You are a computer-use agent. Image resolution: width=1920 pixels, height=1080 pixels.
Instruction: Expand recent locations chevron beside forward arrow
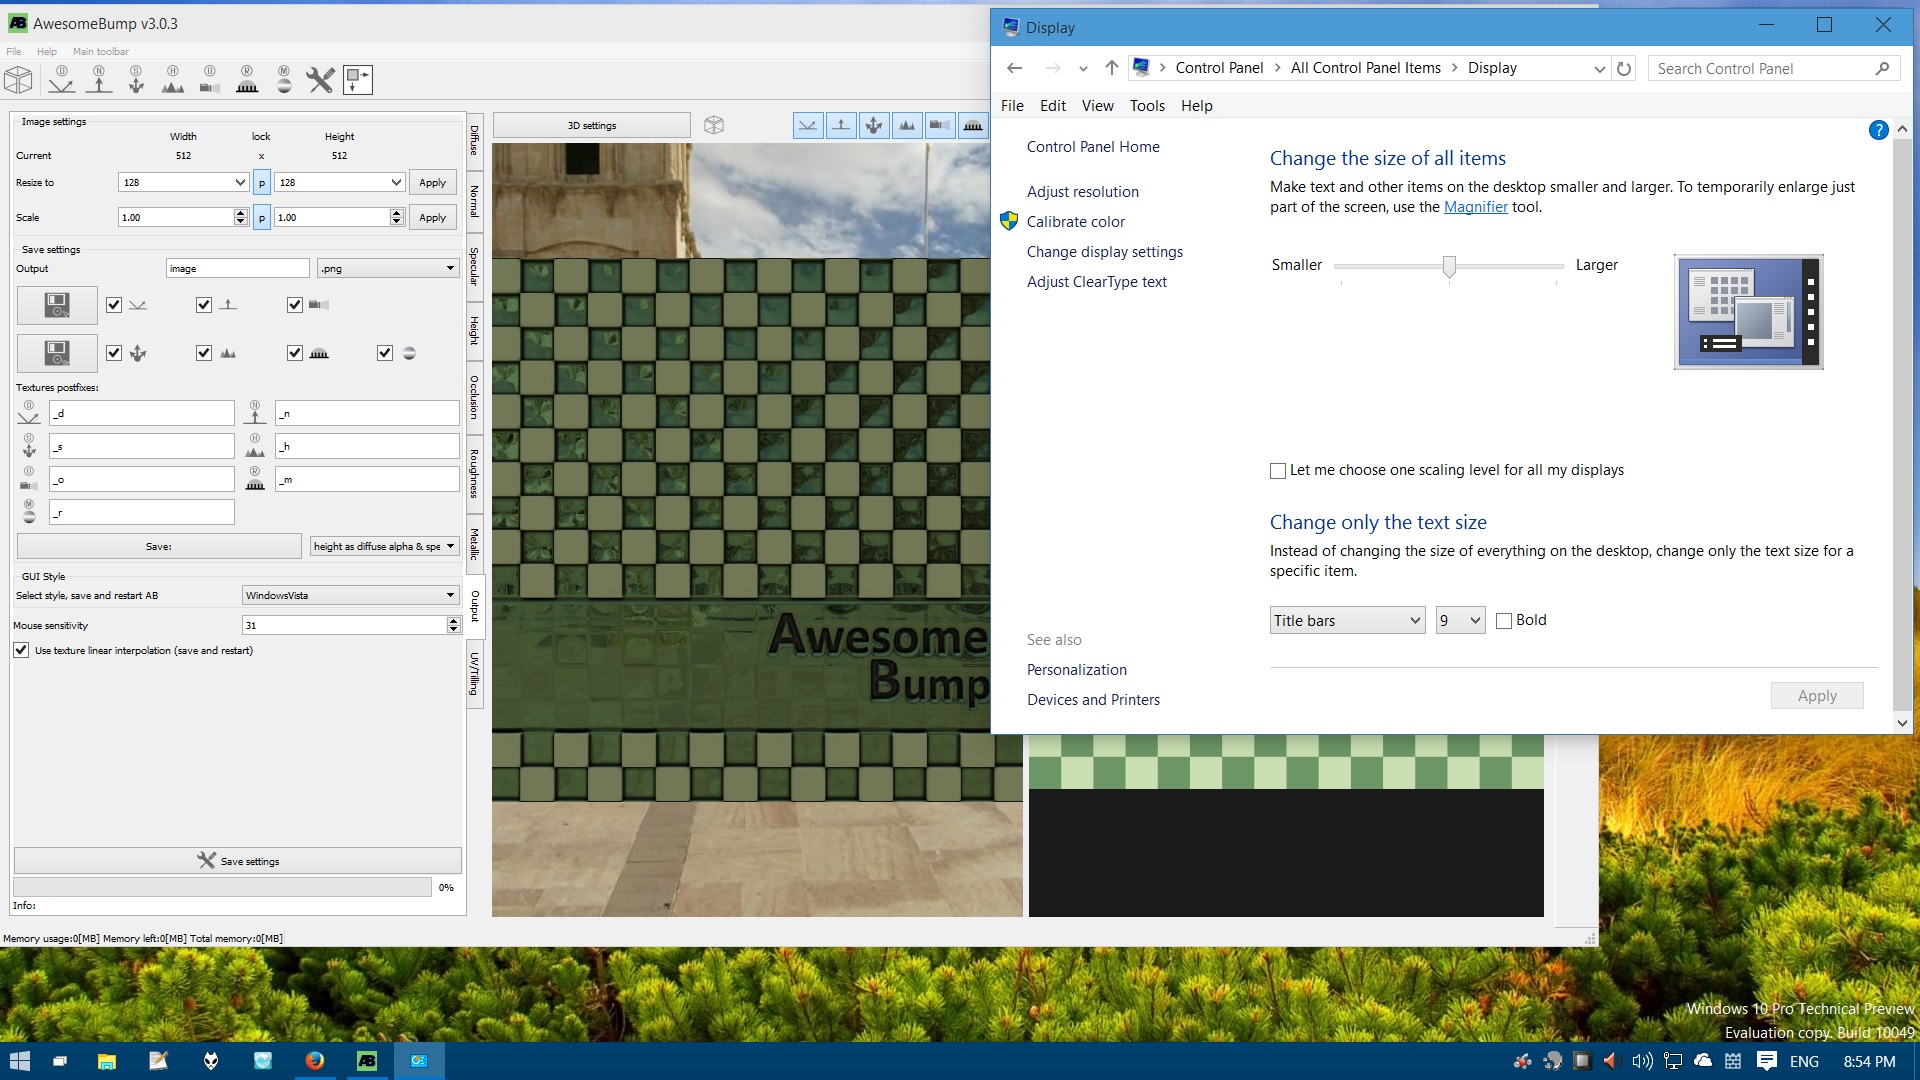point(1083,69)
